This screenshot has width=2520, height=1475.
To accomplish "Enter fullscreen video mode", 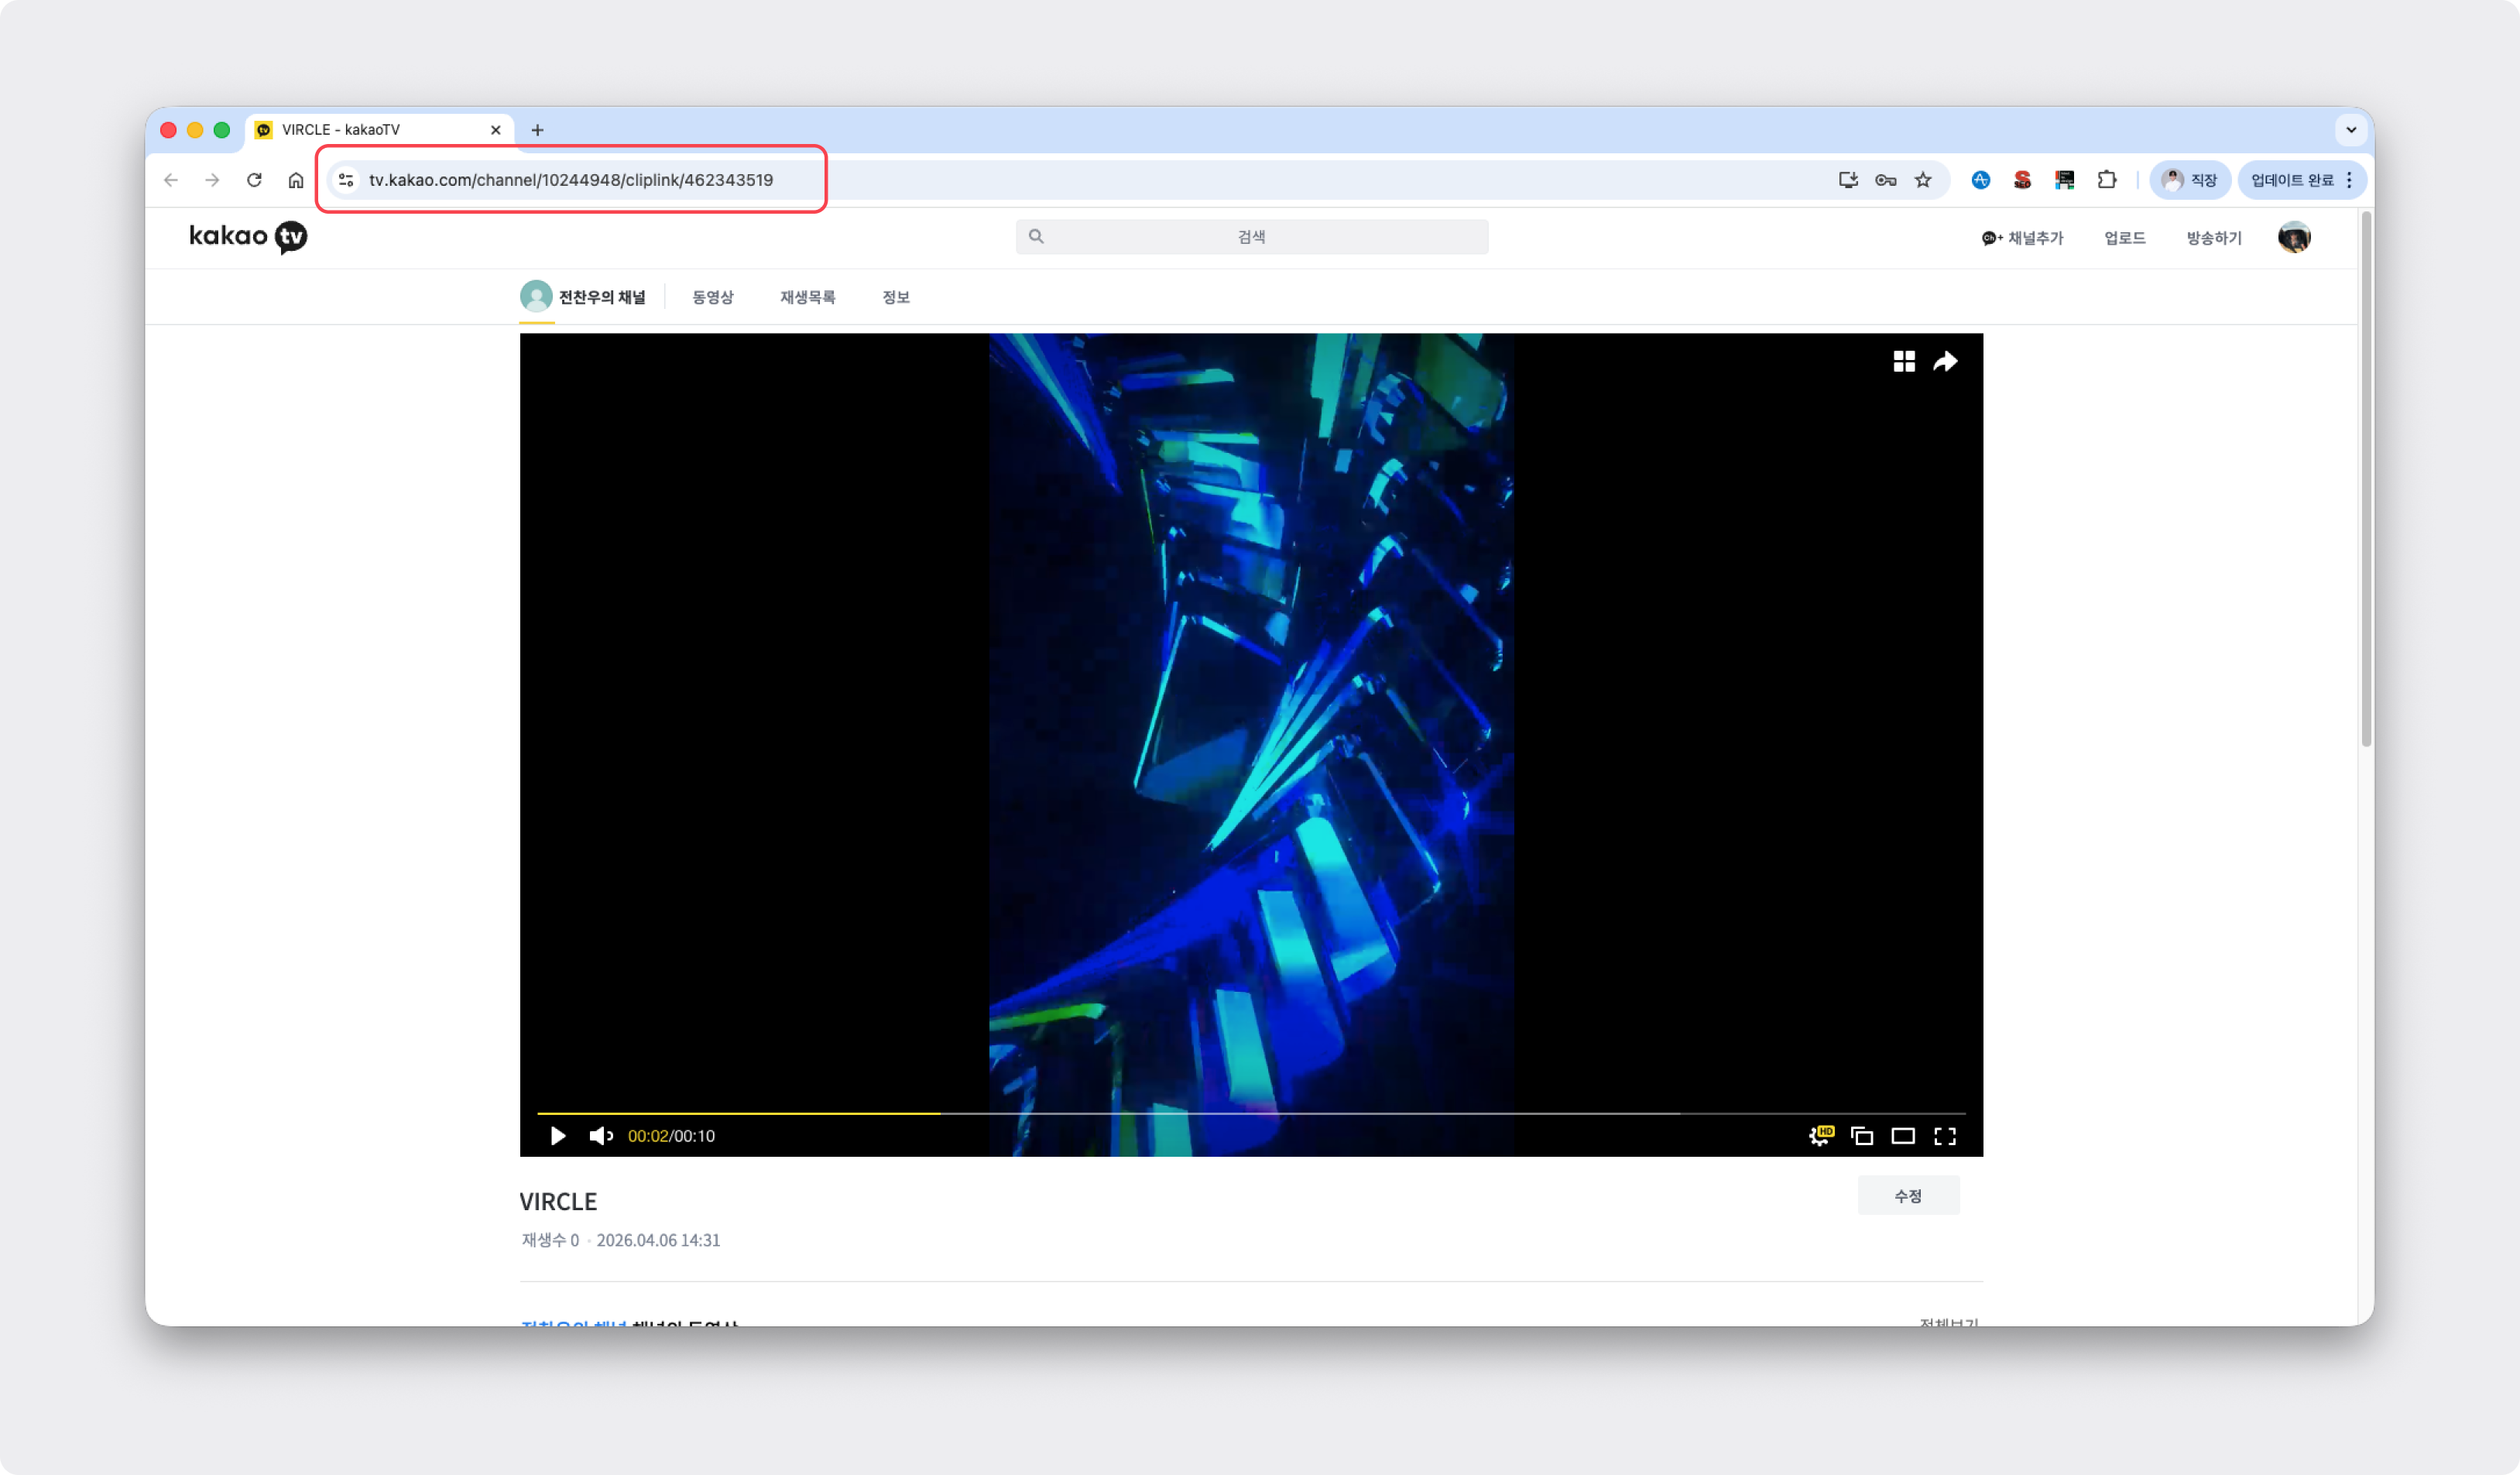I will (x=1944, y=1135).
